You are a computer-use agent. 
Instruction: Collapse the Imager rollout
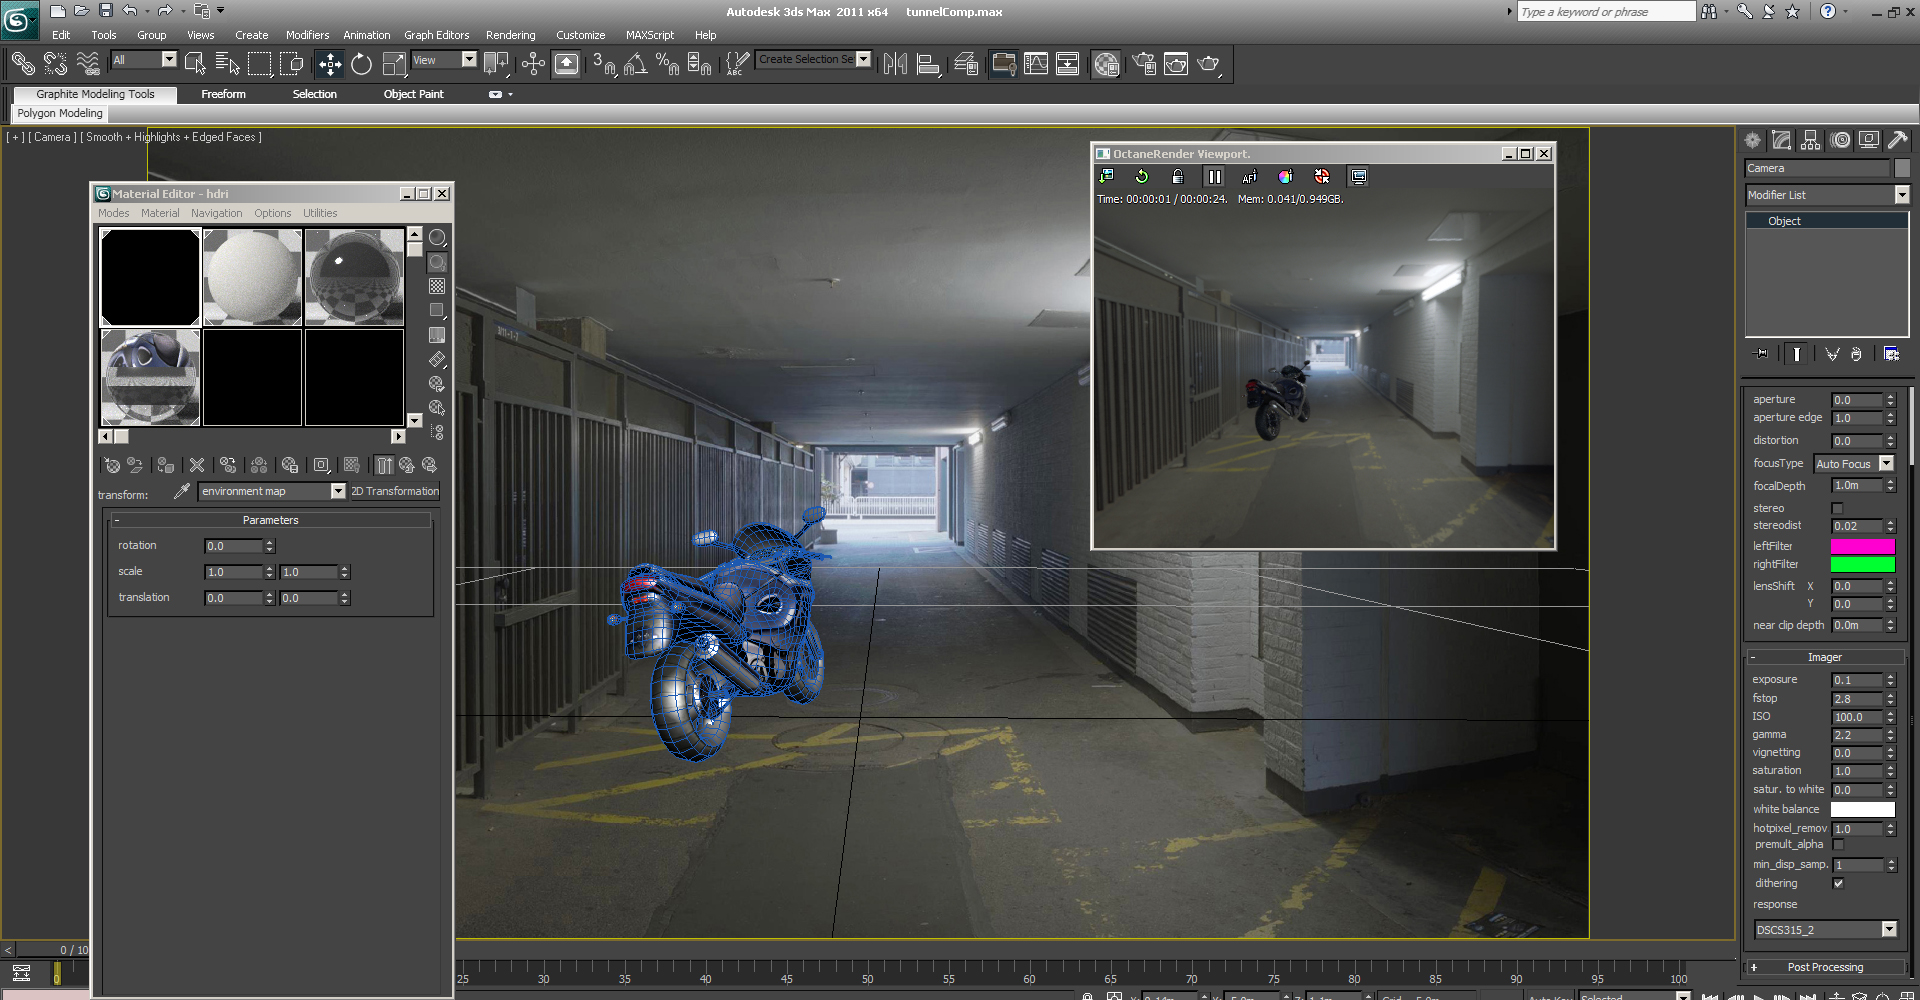coord(1825,657)
